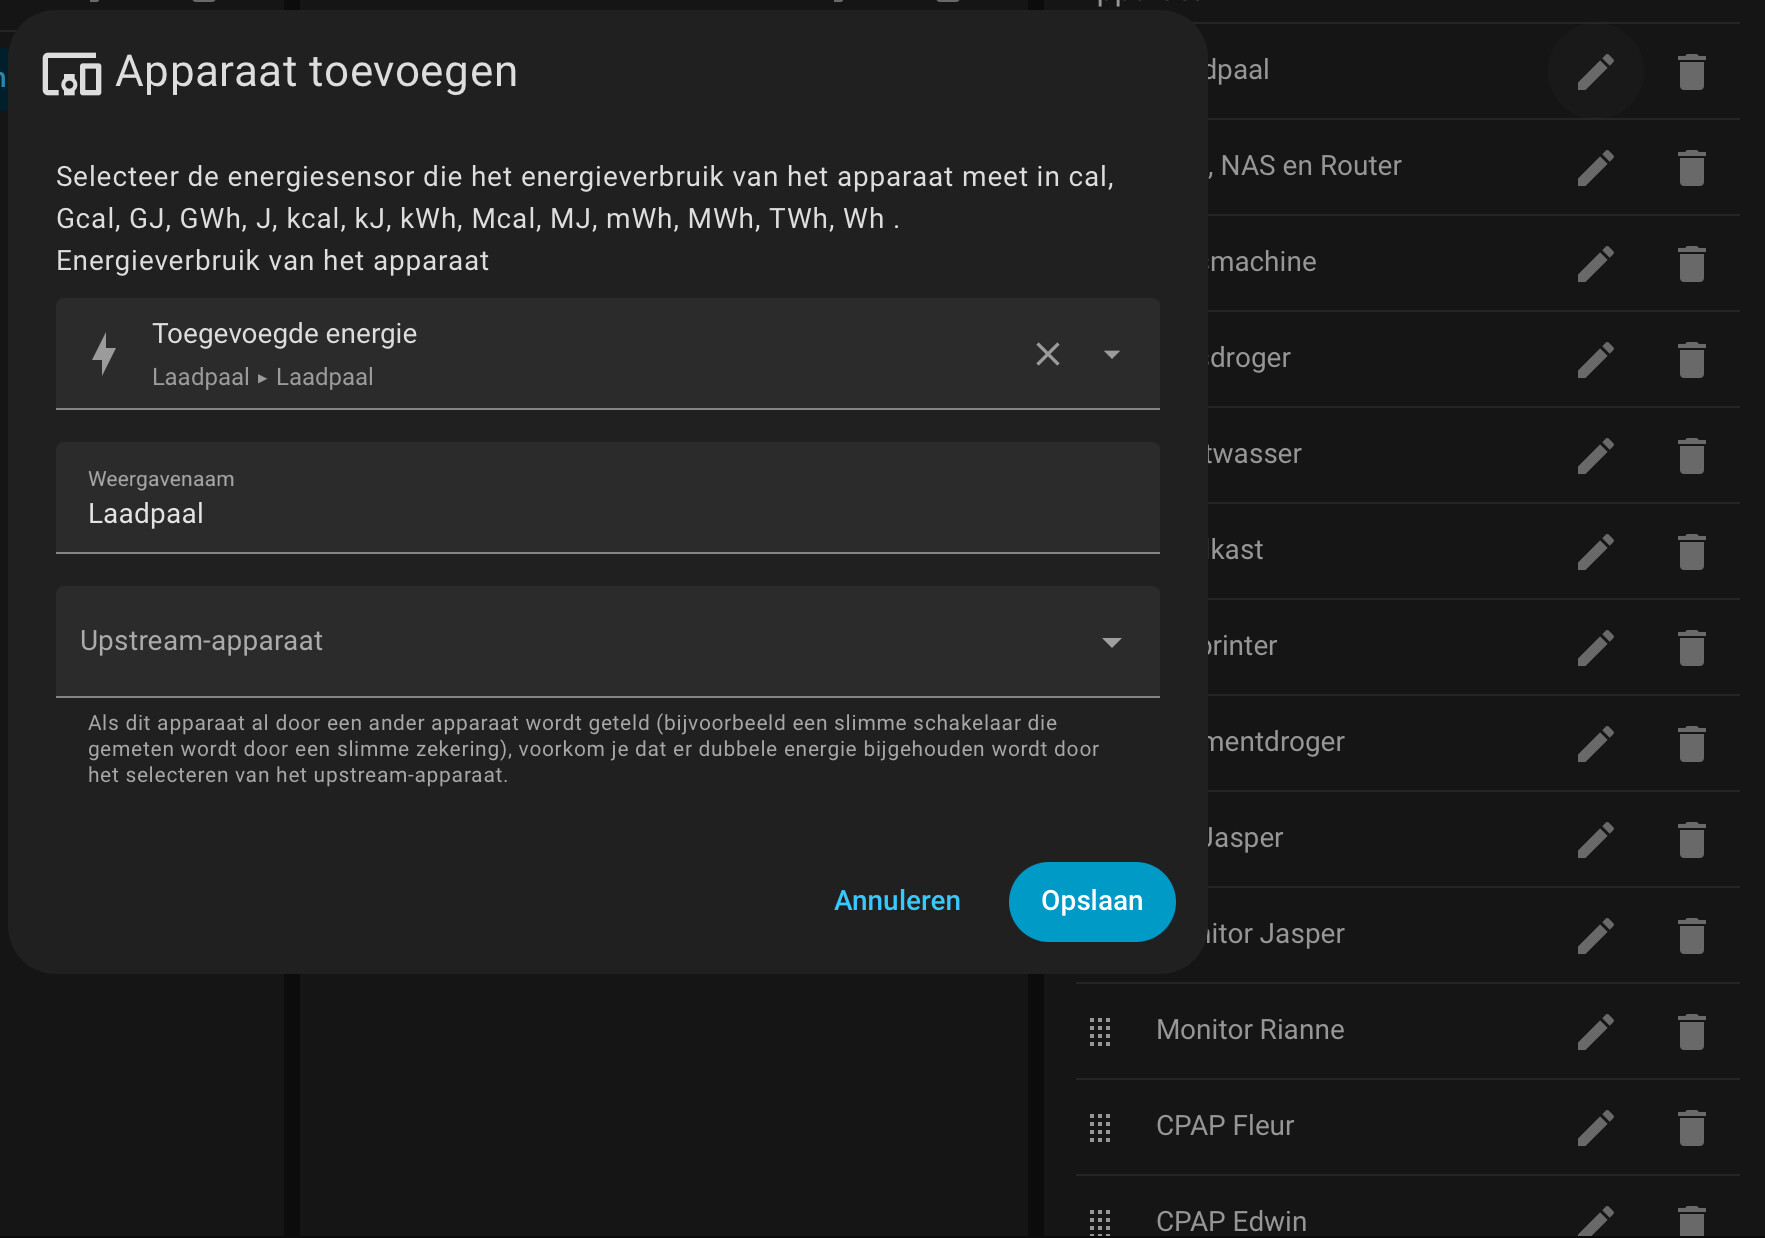Click pencil icon for NAS en Router
Image resolution: width=1765 pixels, height=1238 pixels.
click(x=1595, y=167)
